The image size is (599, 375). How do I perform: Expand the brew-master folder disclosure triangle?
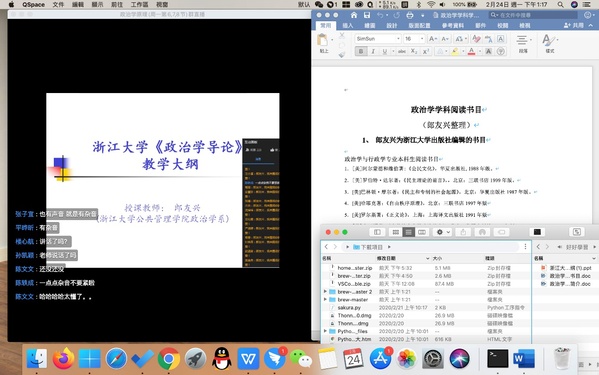(x=325, y=299)
